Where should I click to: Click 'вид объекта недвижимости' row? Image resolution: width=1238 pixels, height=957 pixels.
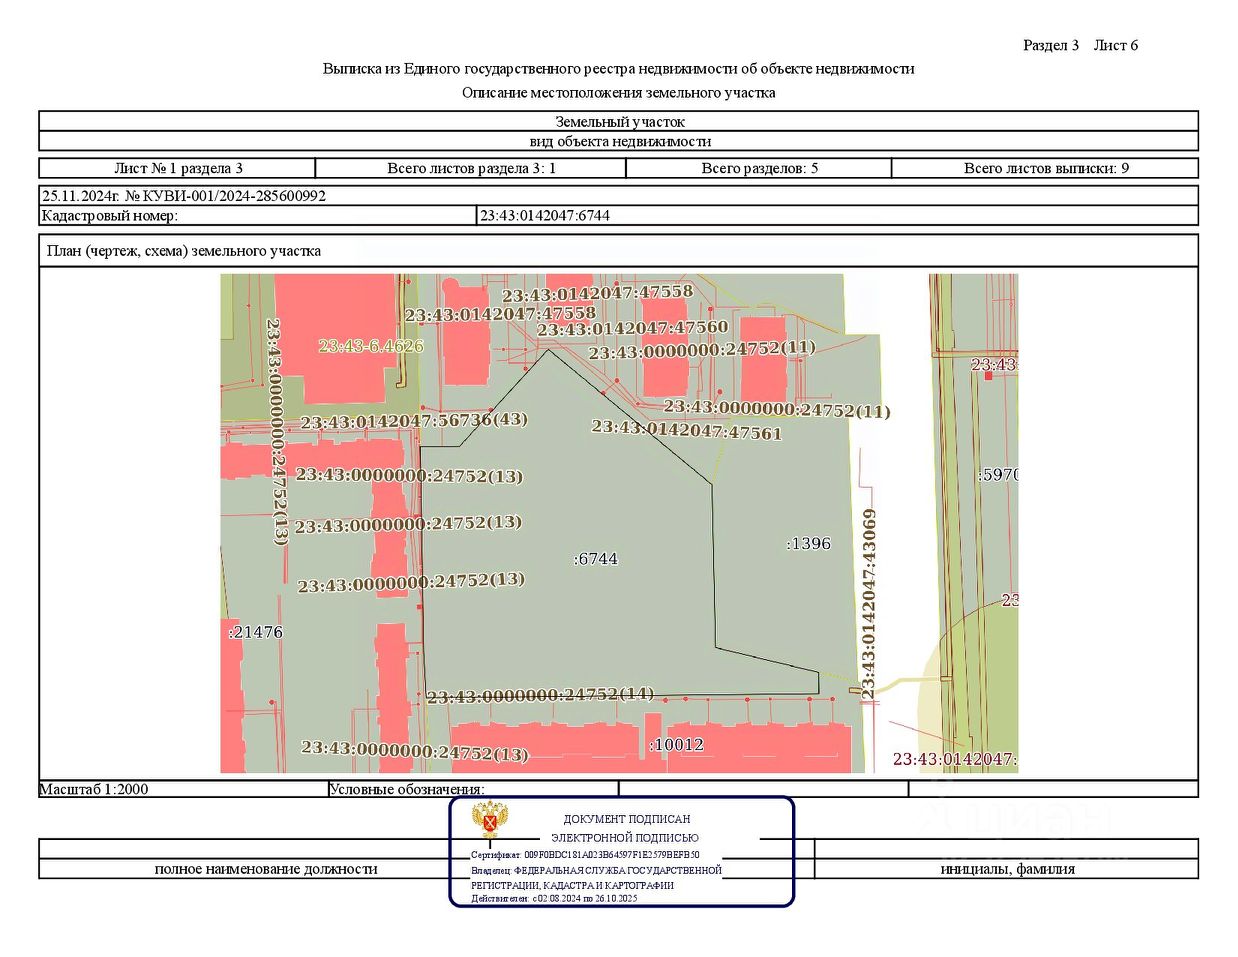tap(619, 141)
